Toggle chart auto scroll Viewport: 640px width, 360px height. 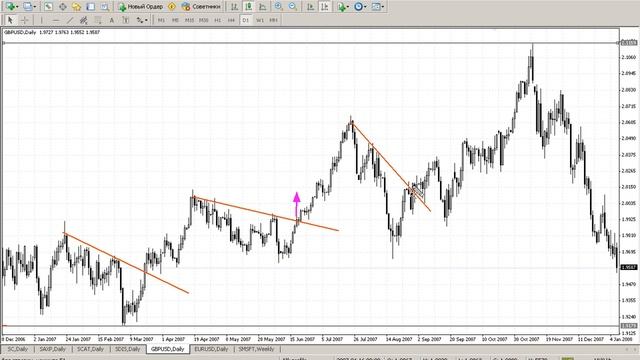311,7
